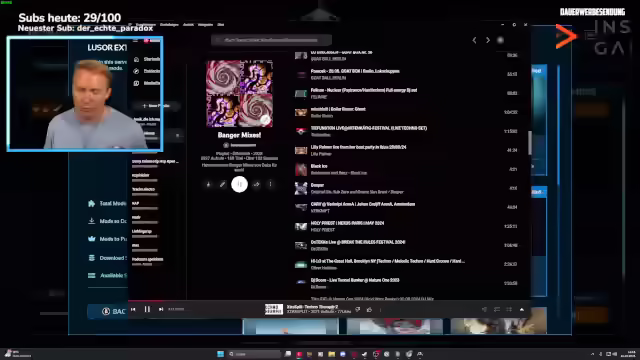Open File Explorer from the taskbar
Screen dimensions: 640x360
[x=331, y=354]
